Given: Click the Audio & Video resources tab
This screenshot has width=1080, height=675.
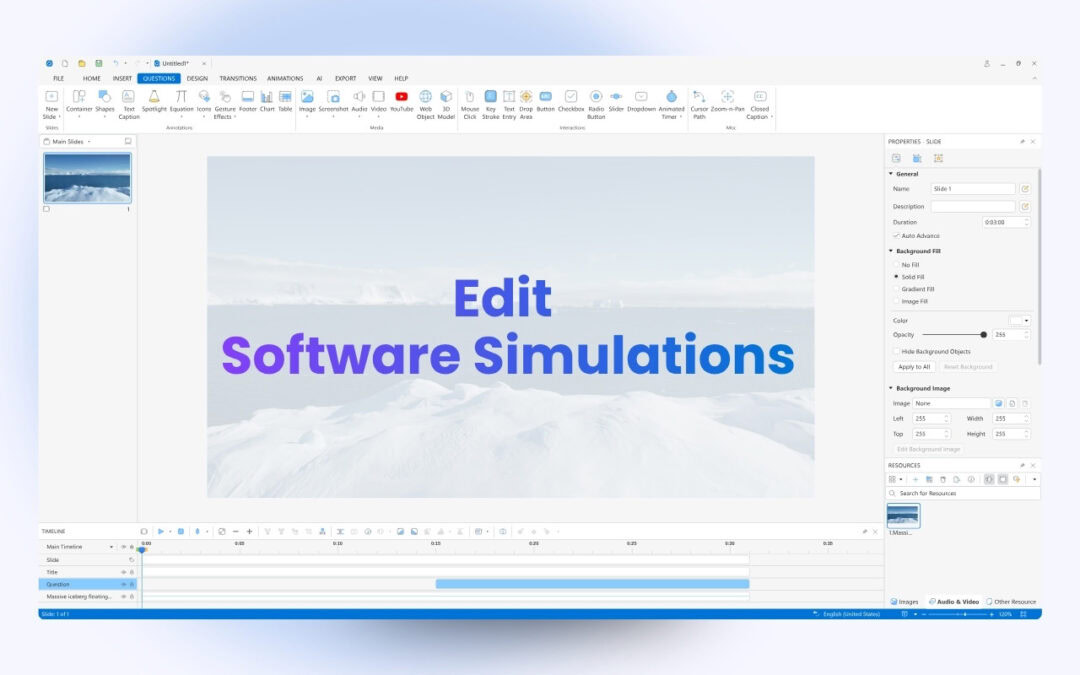Looking at the screenshot, I should point(954,602).
